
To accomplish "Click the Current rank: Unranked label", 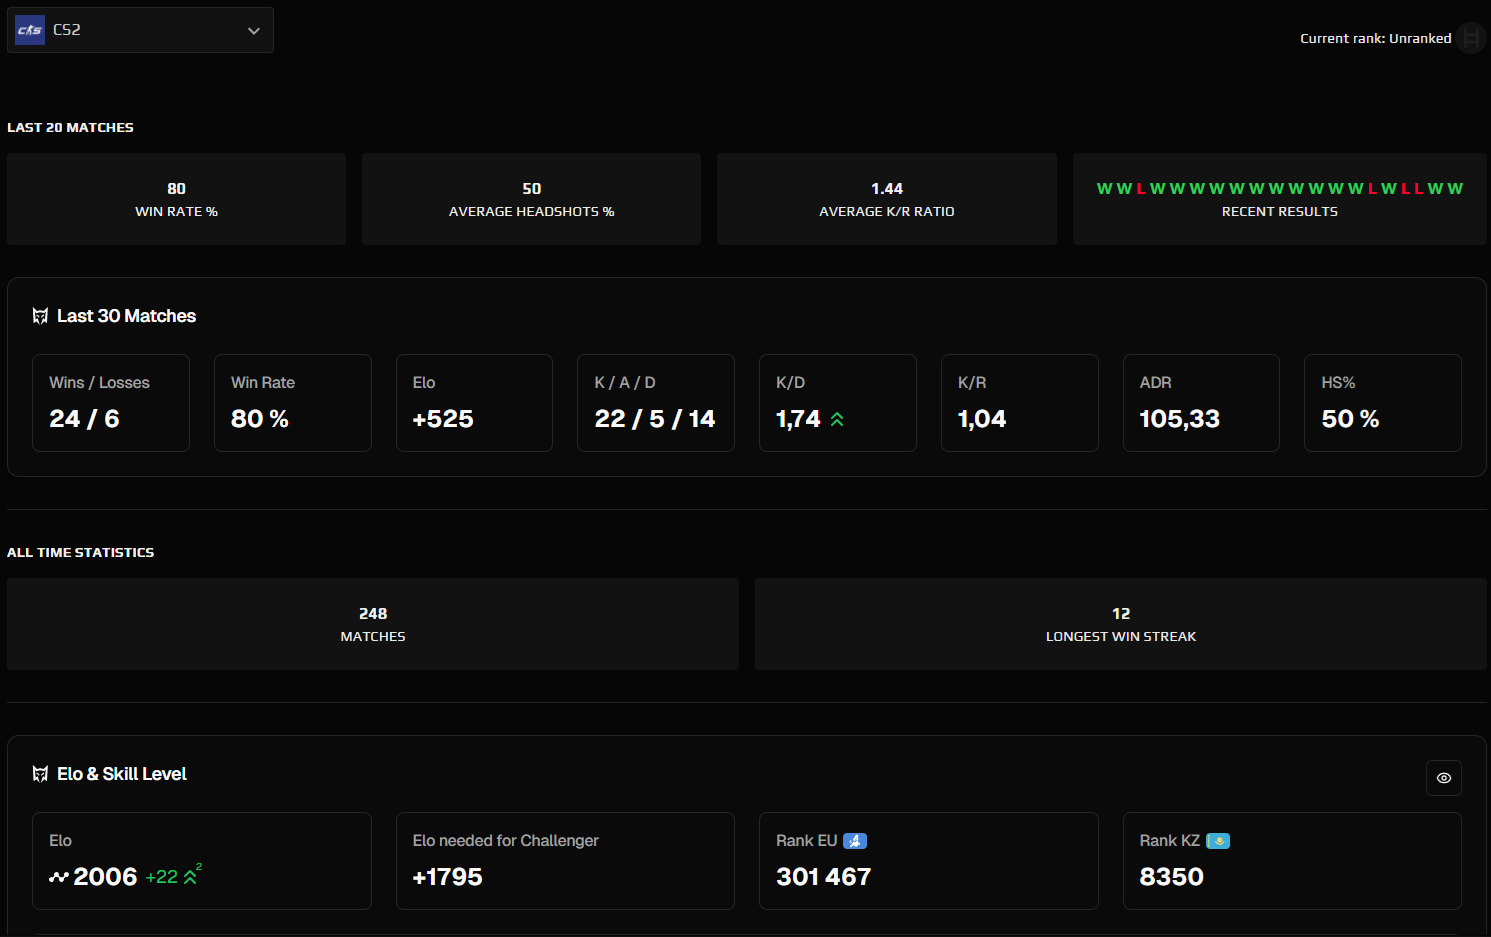I will (1375, 38).
